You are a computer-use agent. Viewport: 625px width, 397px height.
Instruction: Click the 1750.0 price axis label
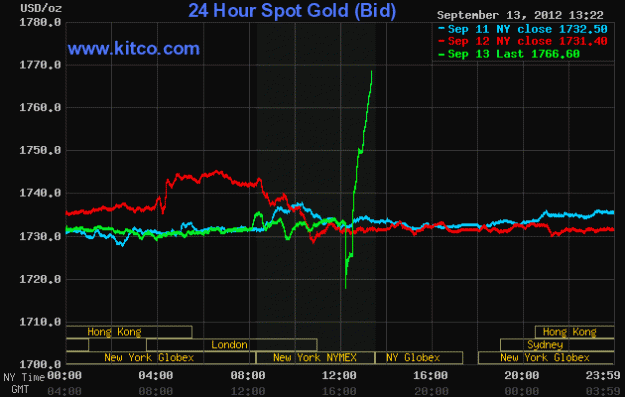[40, 150]
